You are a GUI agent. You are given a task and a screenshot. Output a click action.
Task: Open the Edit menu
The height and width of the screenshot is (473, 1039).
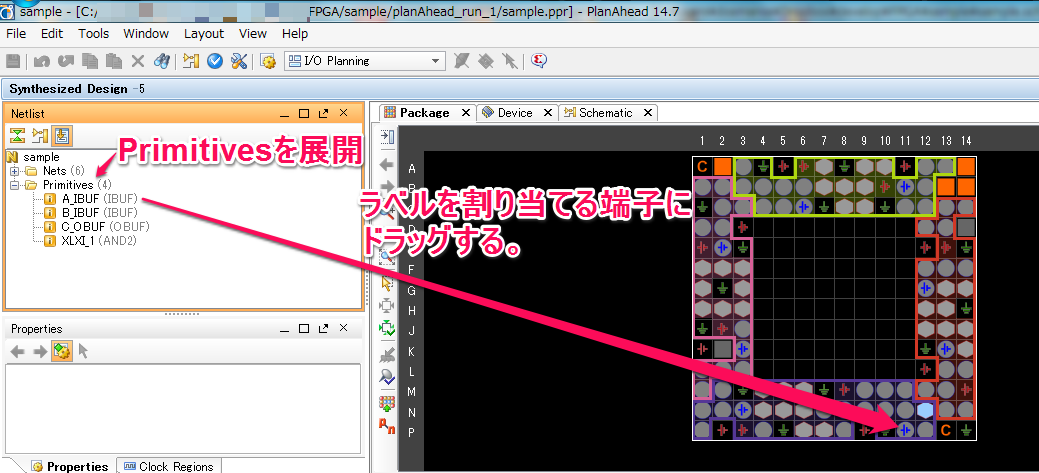(52, 34)
